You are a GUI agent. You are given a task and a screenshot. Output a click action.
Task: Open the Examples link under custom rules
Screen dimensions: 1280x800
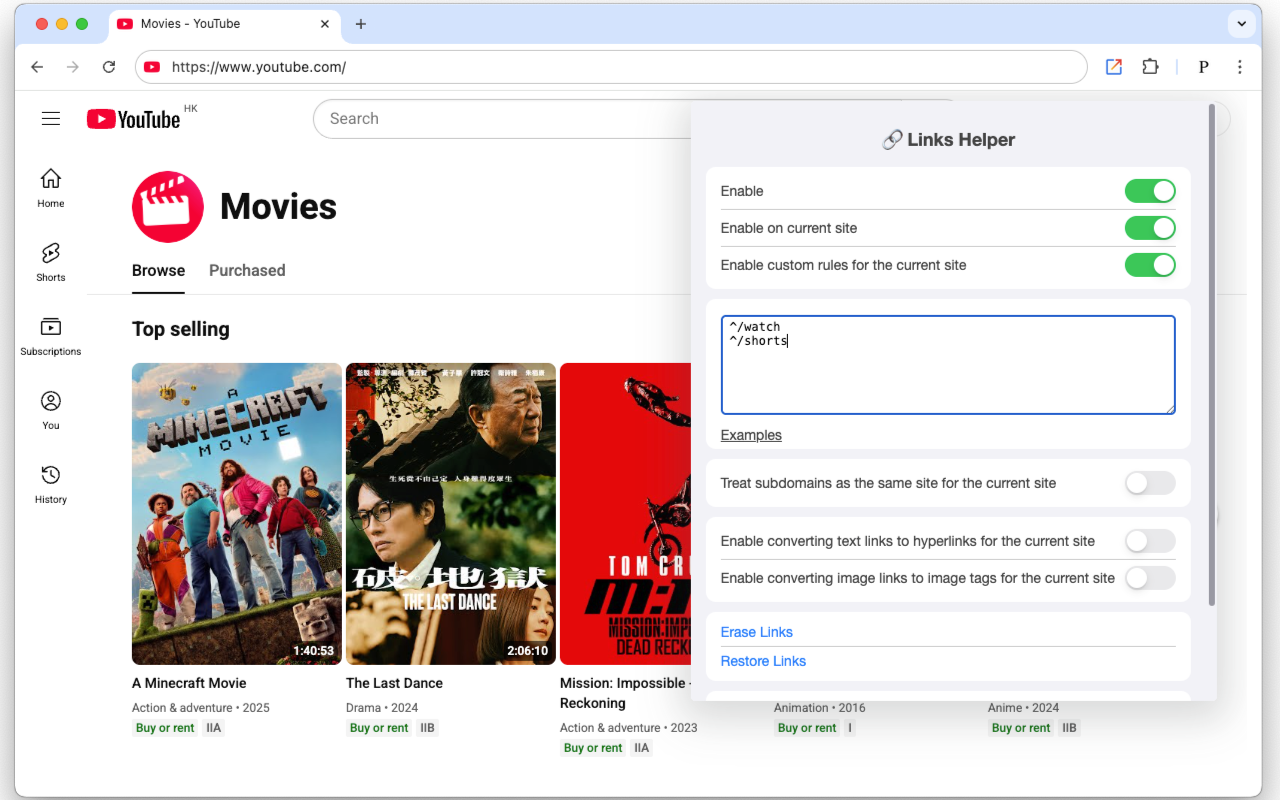tap(751, 435)
